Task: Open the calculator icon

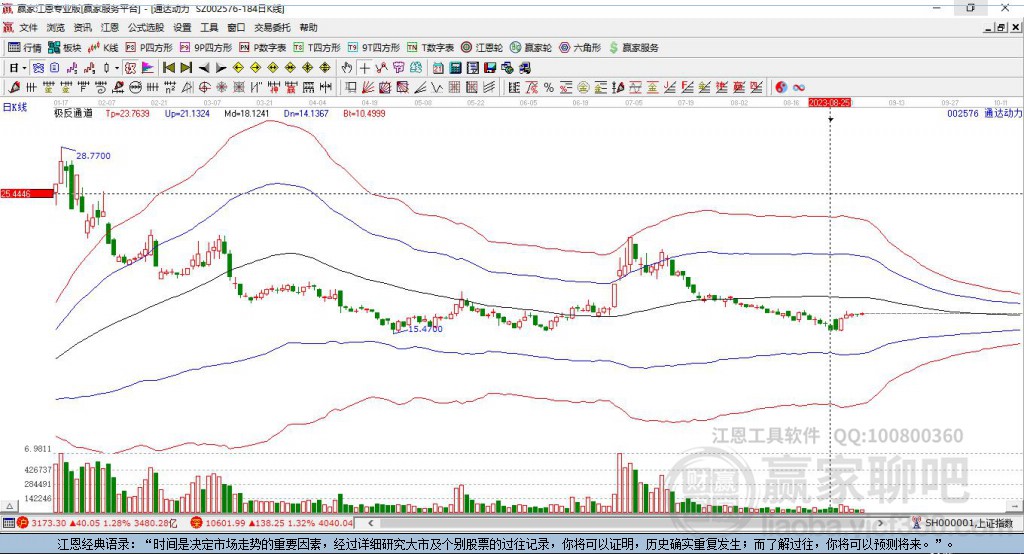Action: coord(455,68)
